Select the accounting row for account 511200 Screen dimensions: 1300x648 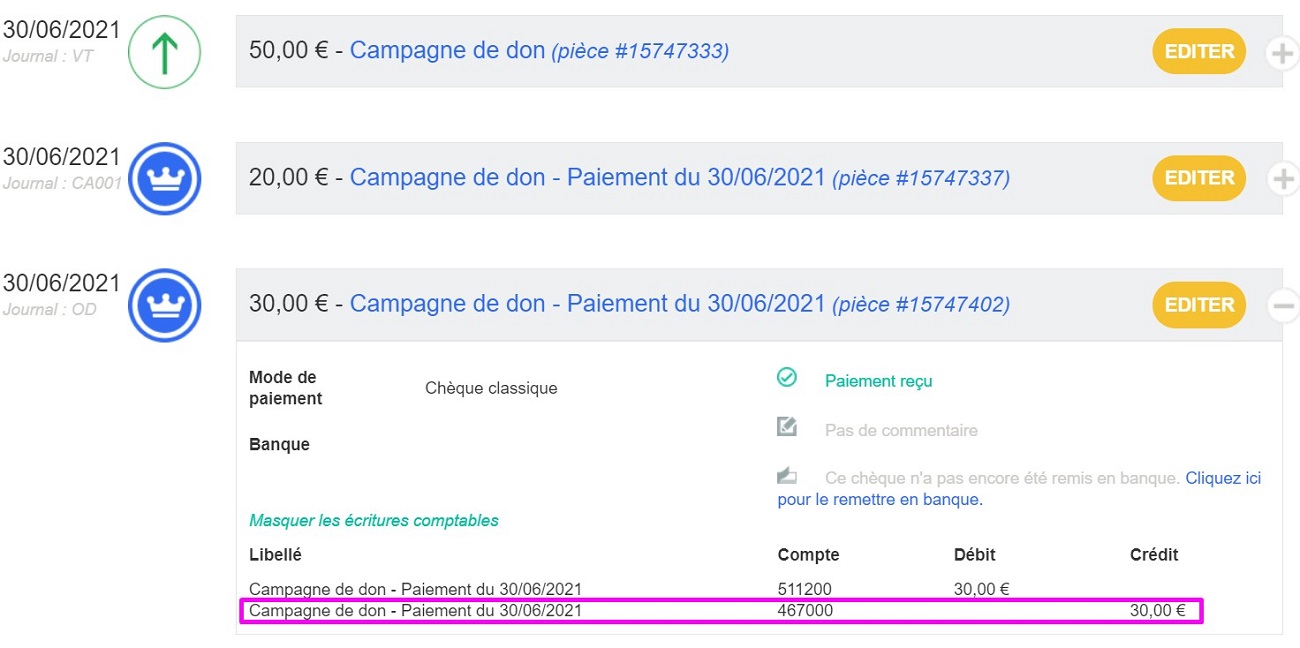(721, 589)
